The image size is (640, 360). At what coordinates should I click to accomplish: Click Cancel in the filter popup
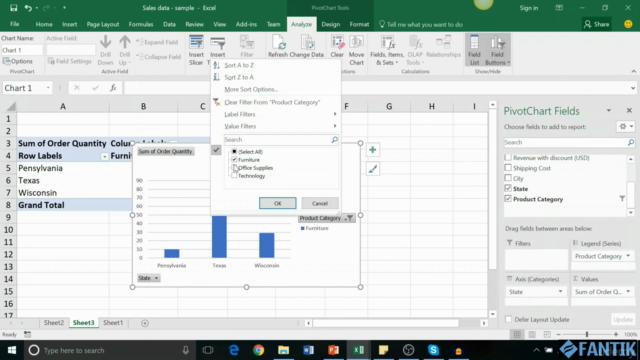tap(320, 203)
